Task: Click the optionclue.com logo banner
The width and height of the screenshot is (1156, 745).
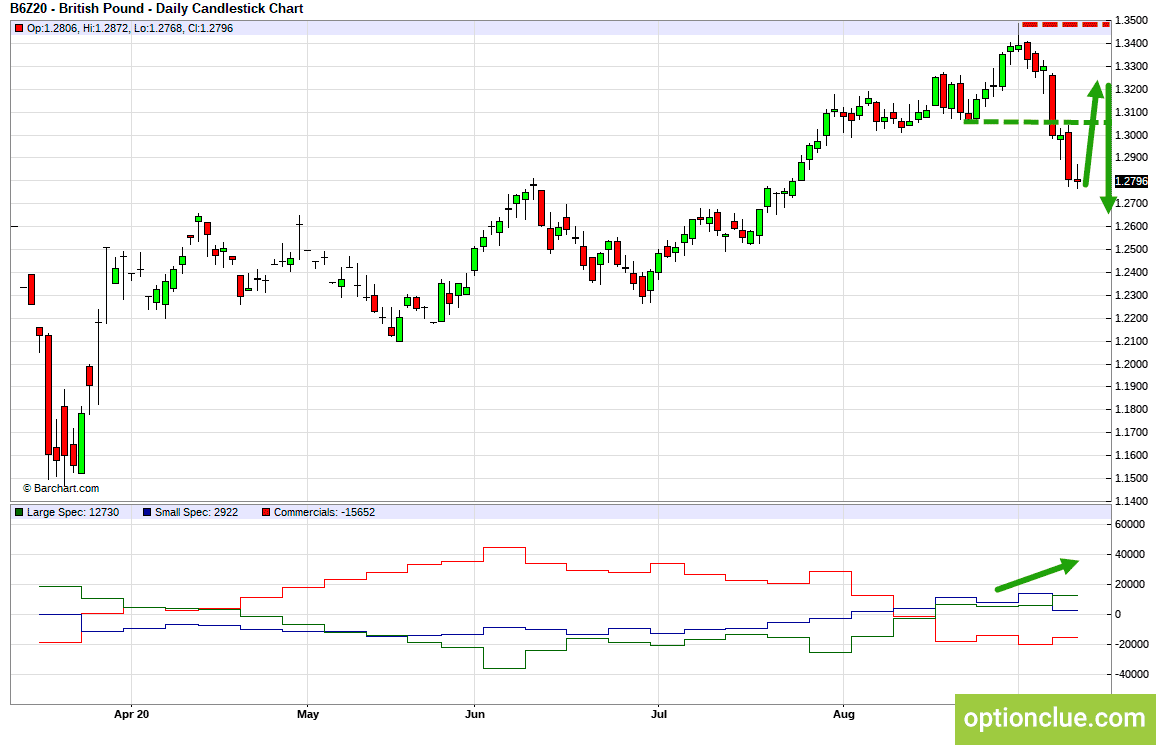Action: click(1055, 718)
